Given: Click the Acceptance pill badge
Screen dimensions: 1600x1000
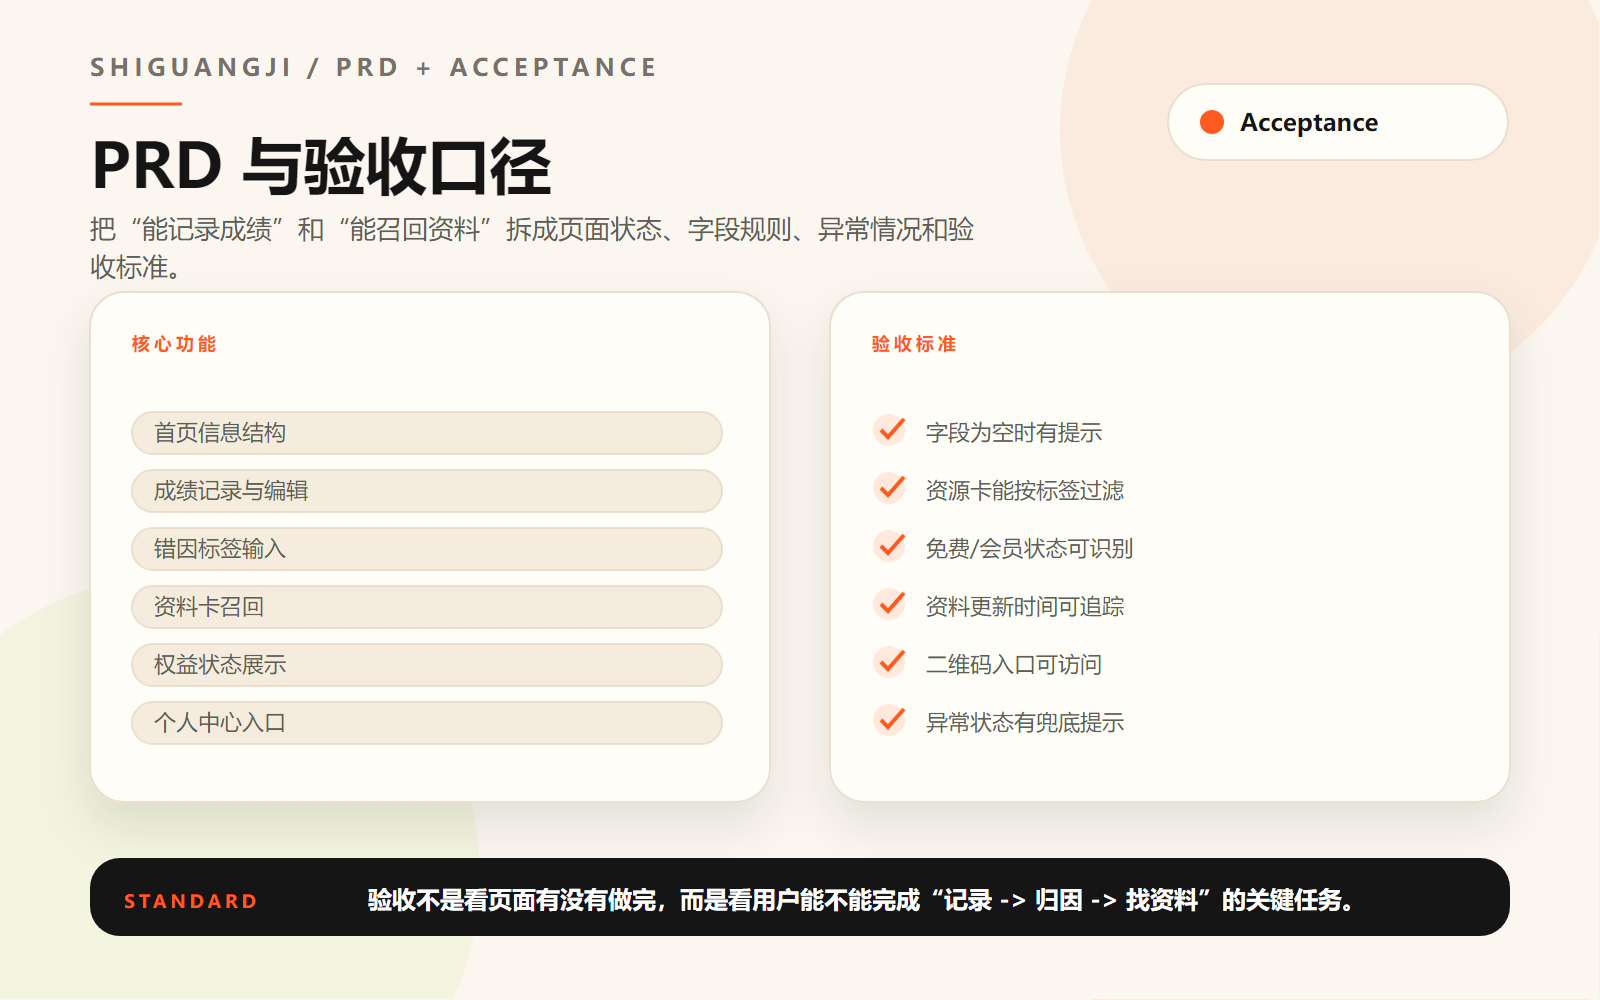Looking at the screenshot, I should (1337, 122).
